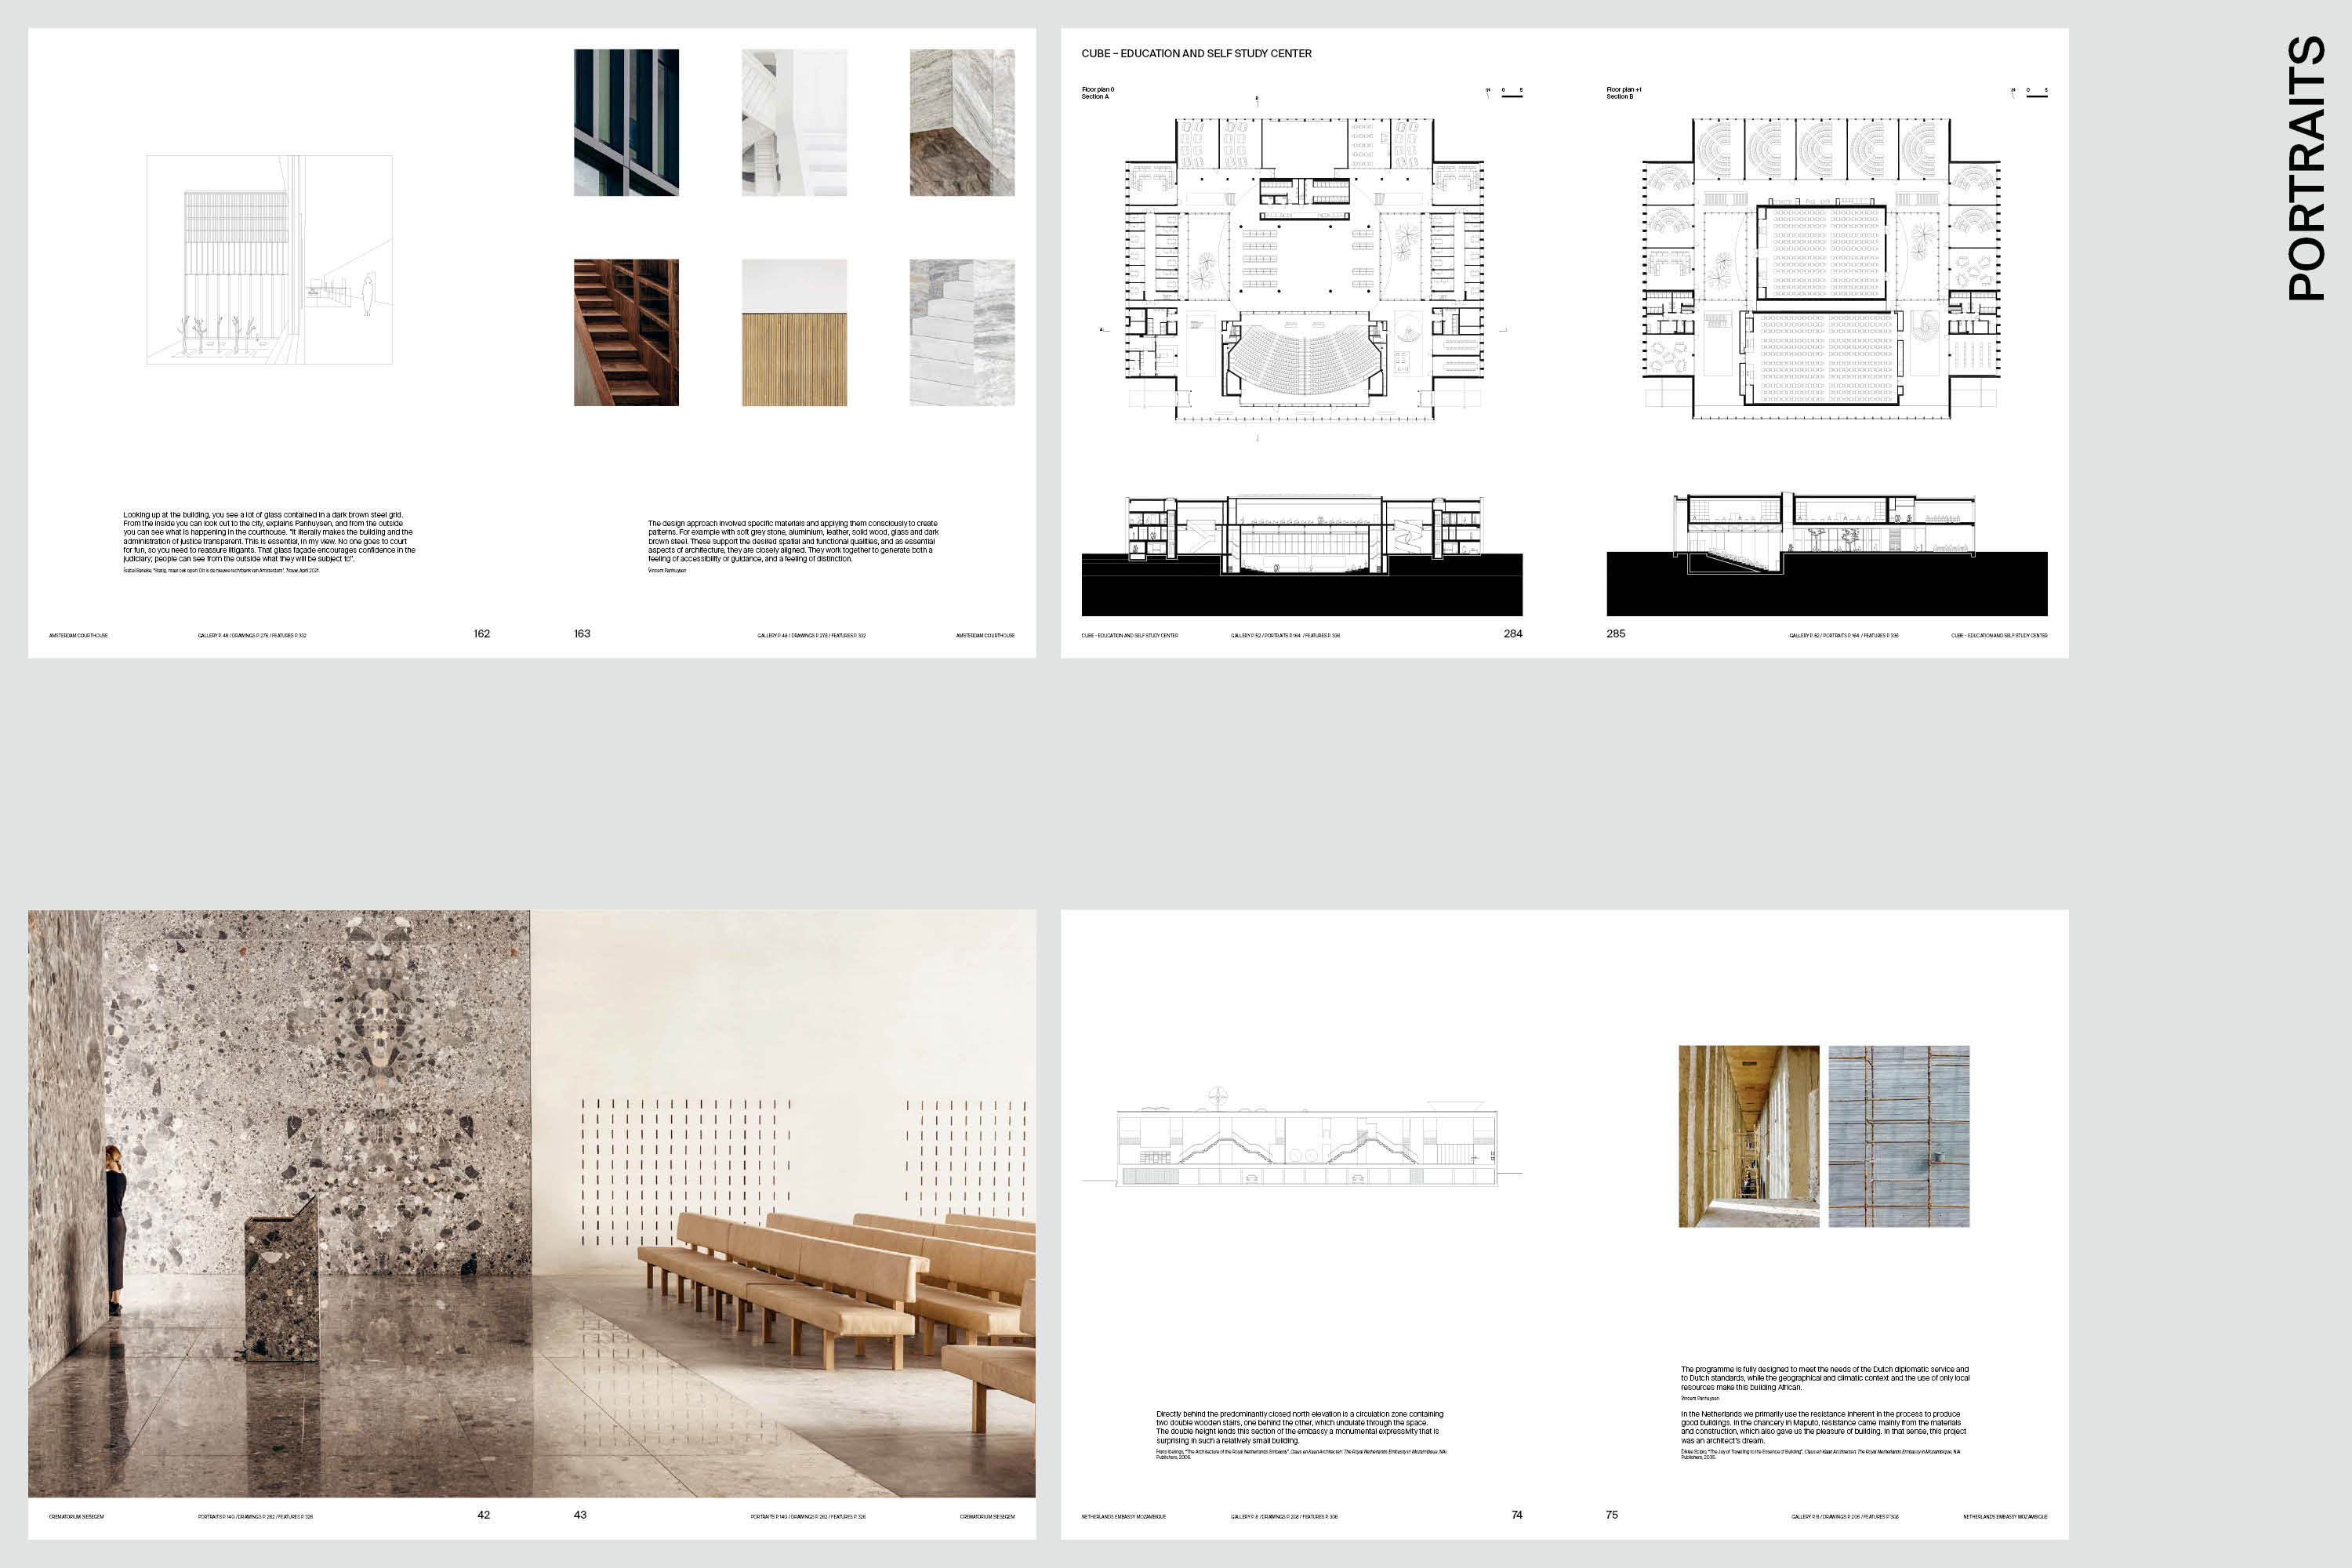Viewport: 2352px width, 1568px height.
Task: Click the dark glass facade photo thumbnail
Action: [x=626, y=122]
